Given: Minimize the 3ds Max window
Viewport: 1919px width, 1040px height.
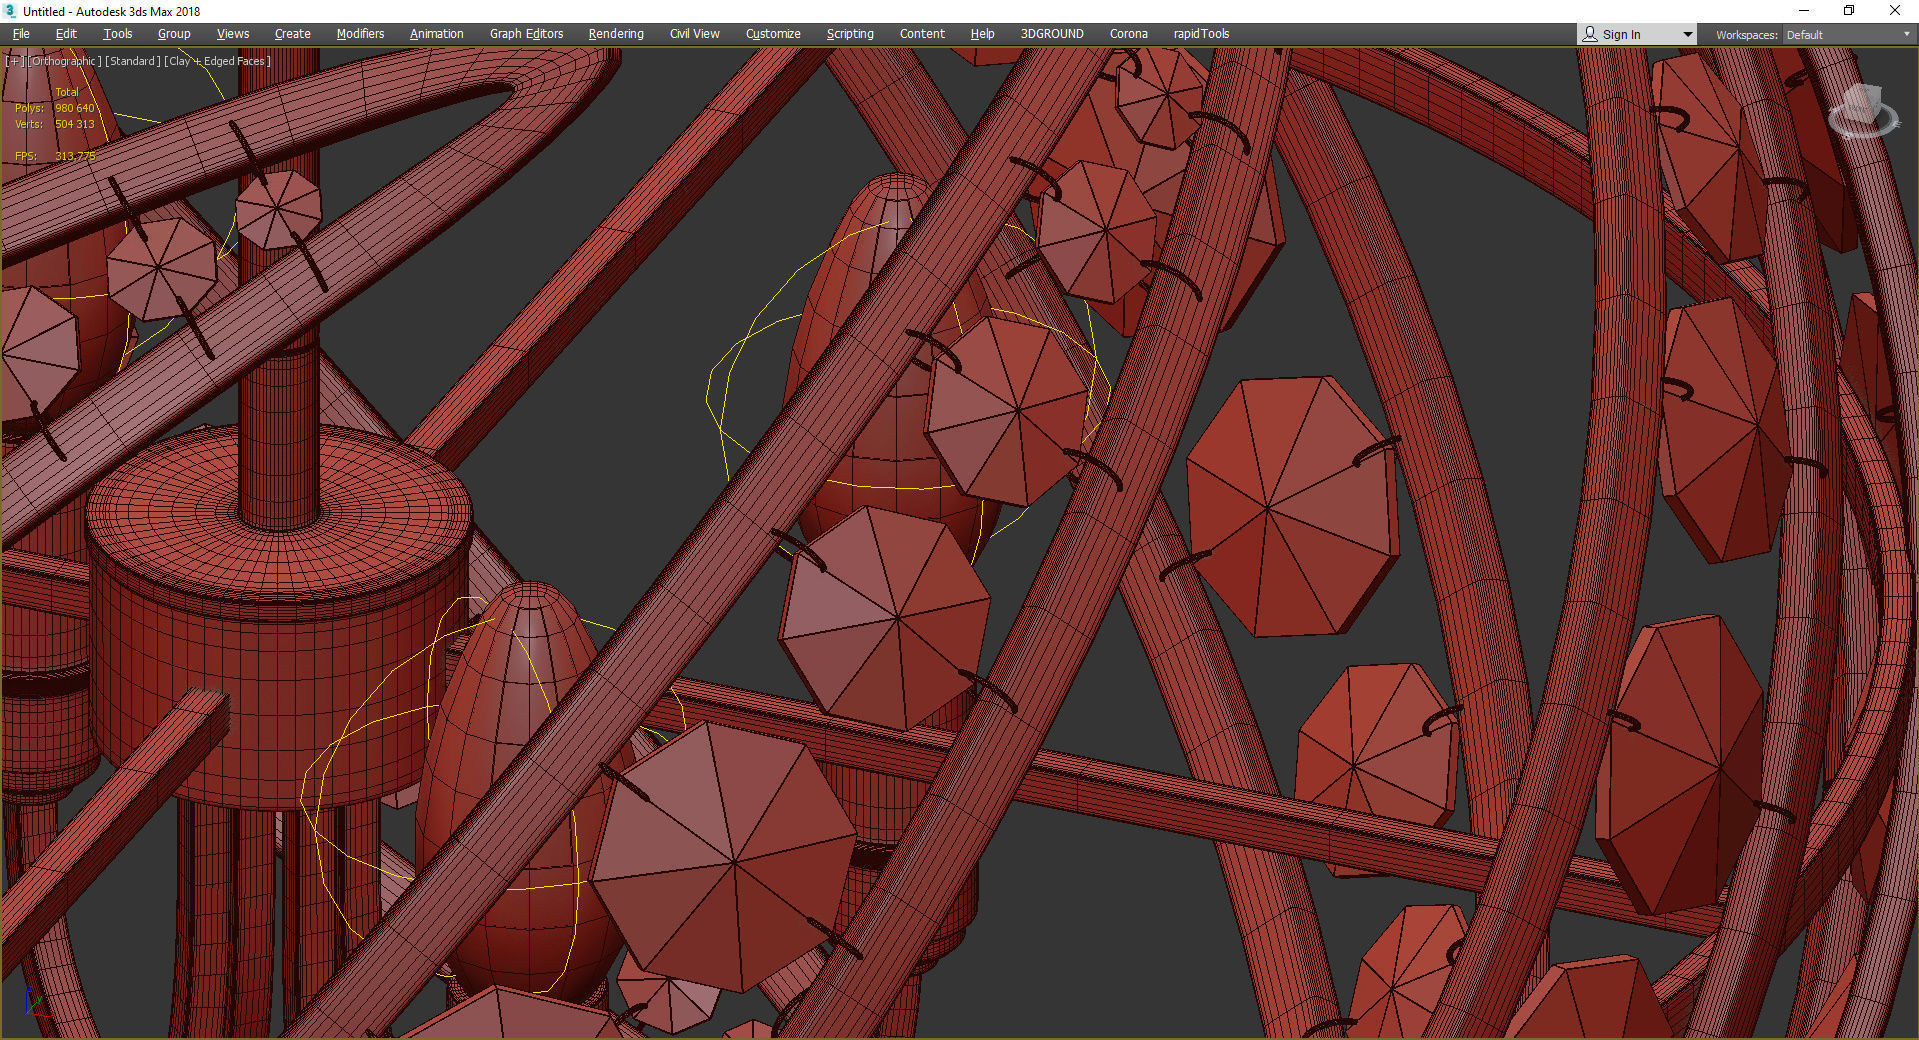Looking at the screenshot, I should pyautogui.click(x=1804, y=11).
